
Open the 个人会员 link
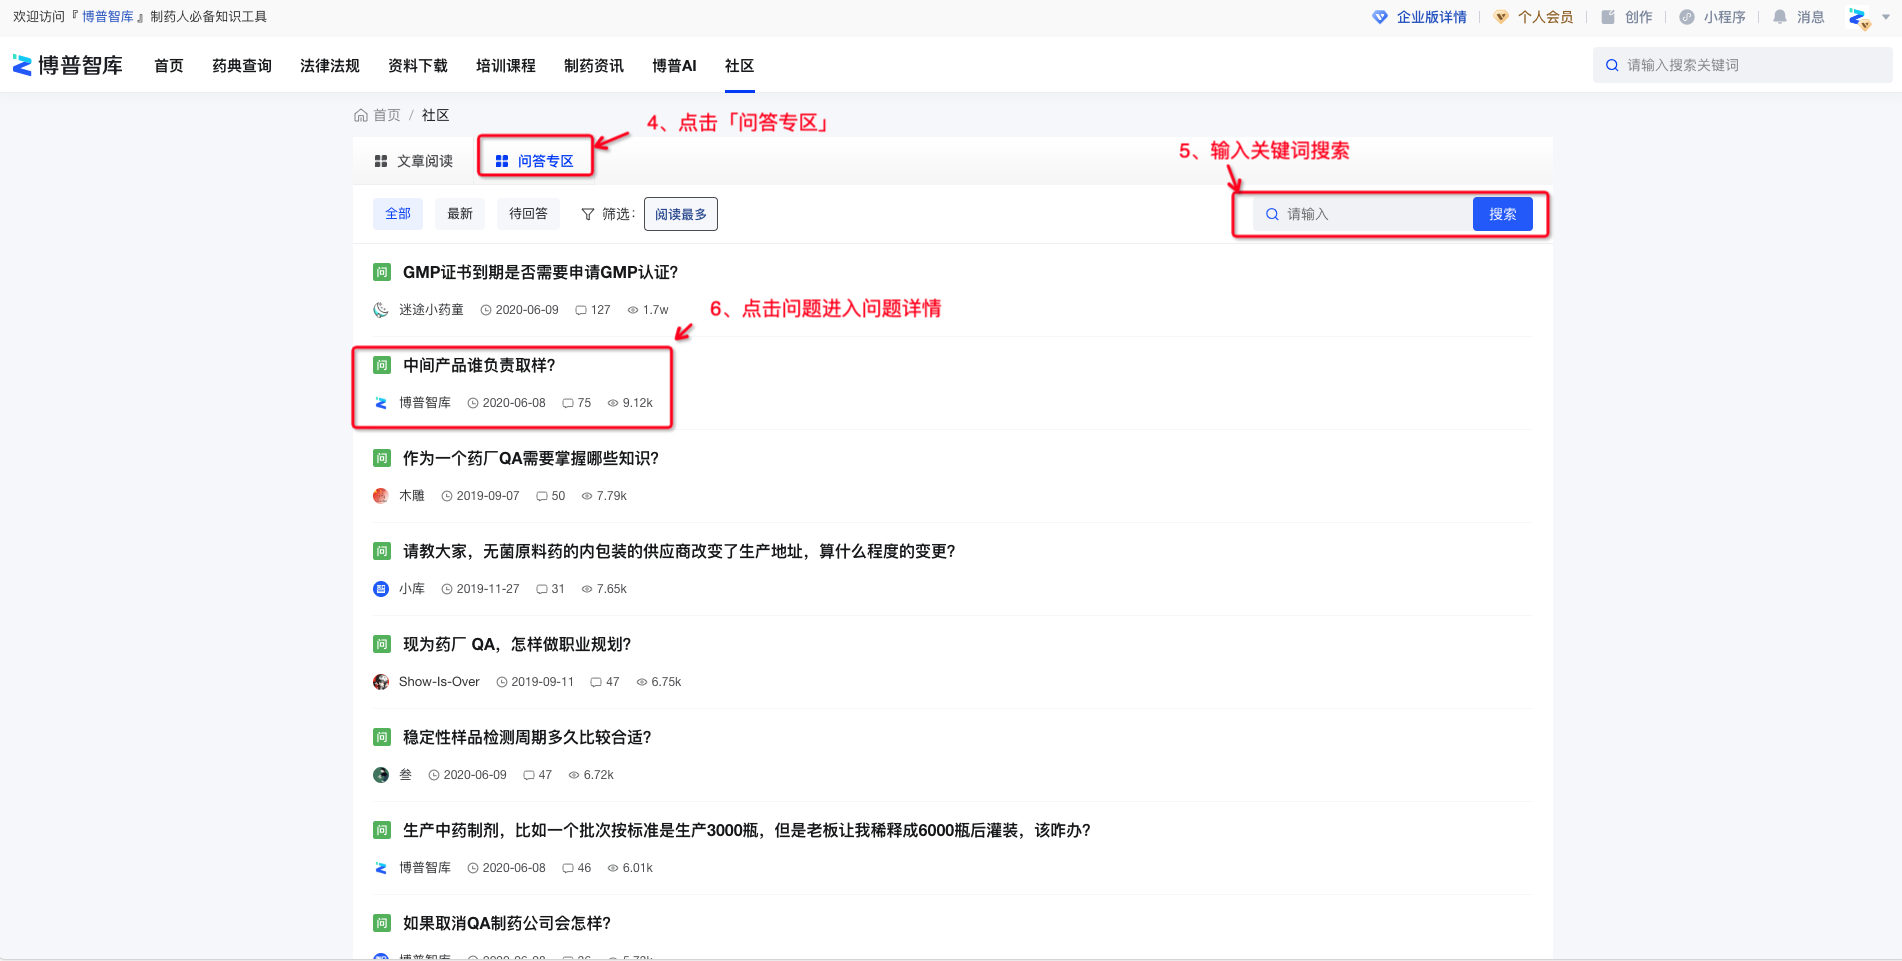coord(1545,17)
